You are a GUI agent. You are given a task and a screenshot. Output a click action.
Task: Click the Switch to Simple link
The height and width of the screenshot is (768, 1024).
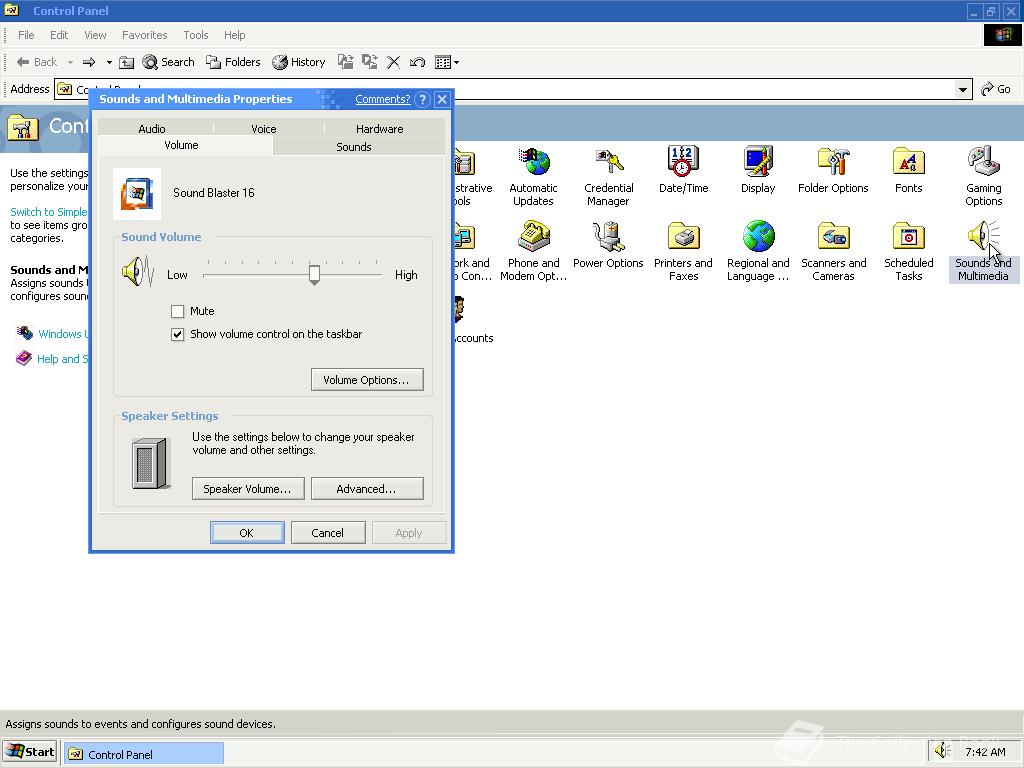click(48, 212)
